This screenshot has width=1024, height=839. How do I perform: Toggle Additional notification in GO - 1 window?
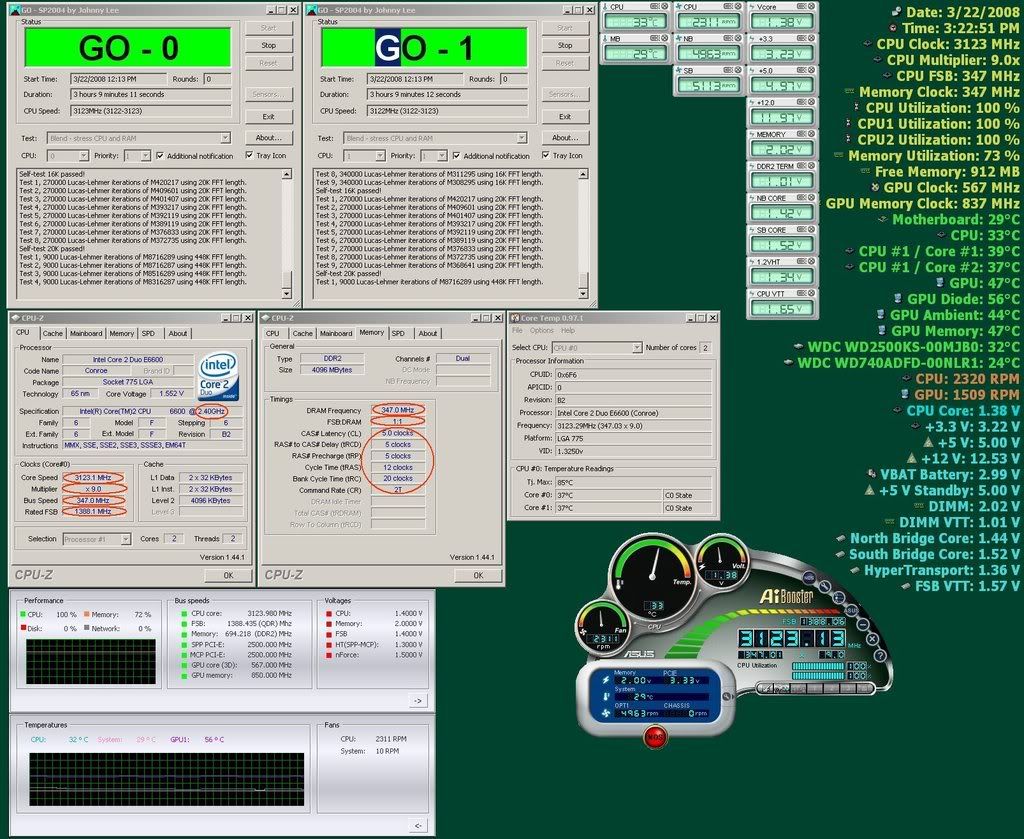pos(491,156)
